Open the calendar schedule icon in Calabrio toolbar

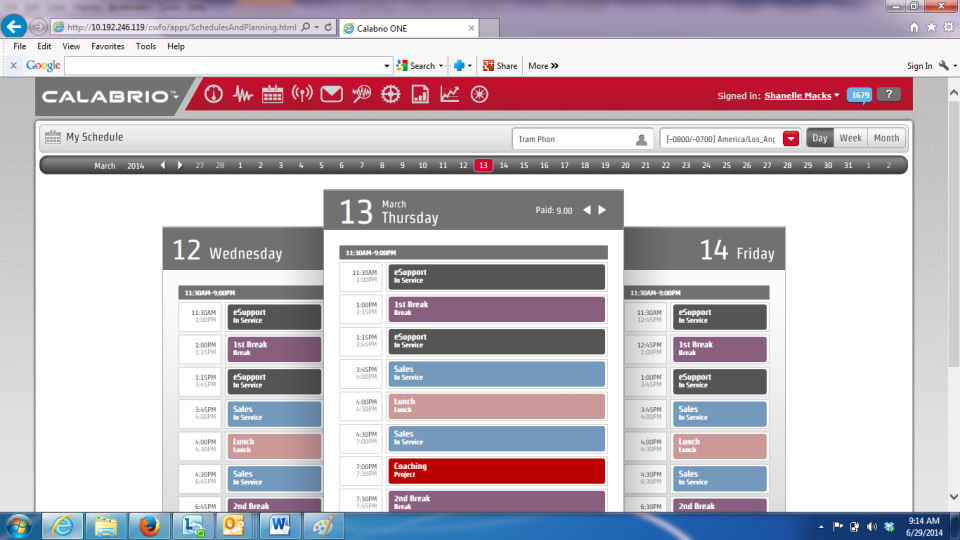tap(272, 94)
